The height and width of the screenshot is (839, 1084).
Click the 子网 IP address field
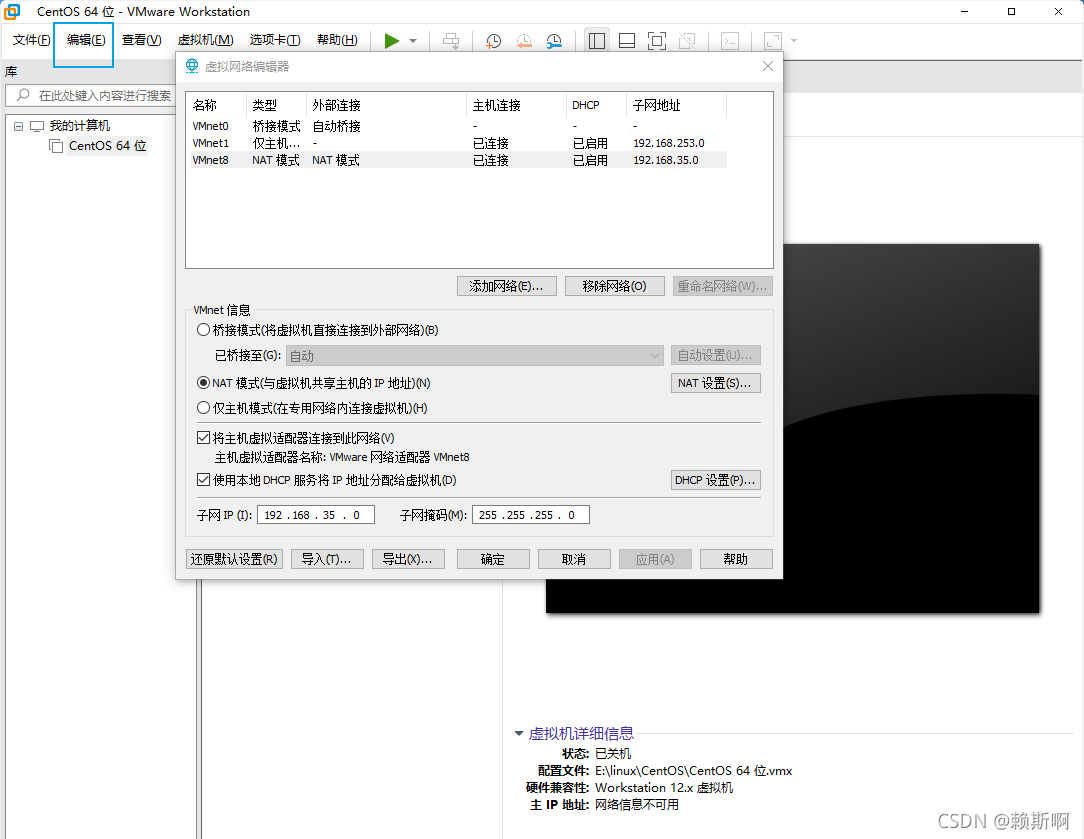point(316,515)
